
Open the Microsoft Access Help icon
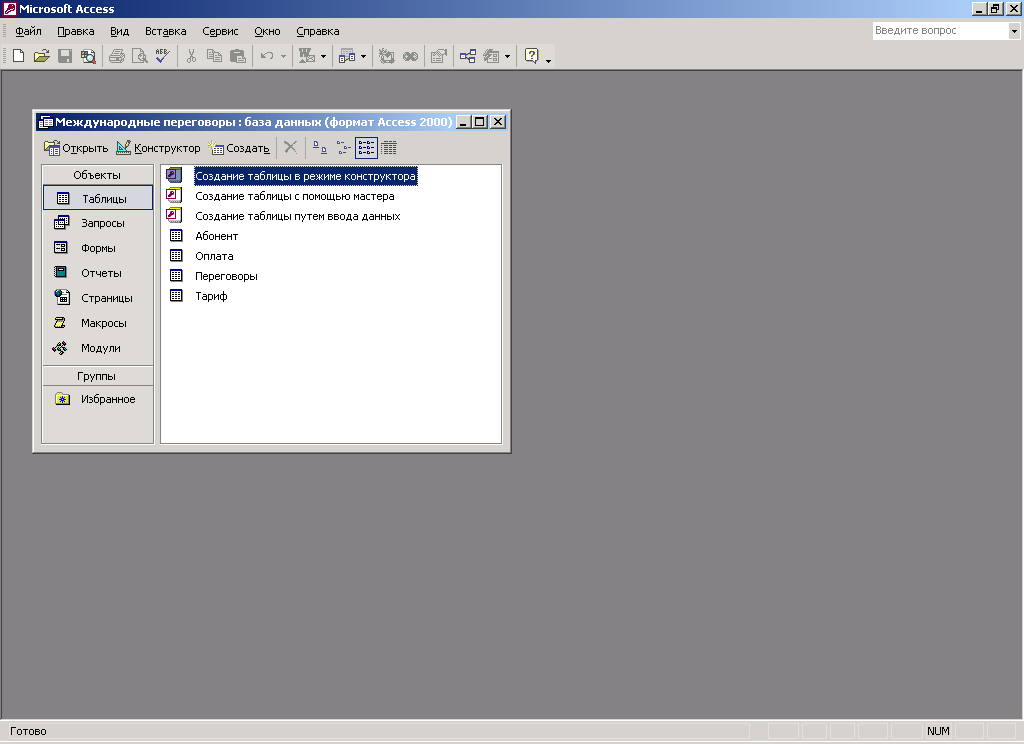[x=532, y=56]
